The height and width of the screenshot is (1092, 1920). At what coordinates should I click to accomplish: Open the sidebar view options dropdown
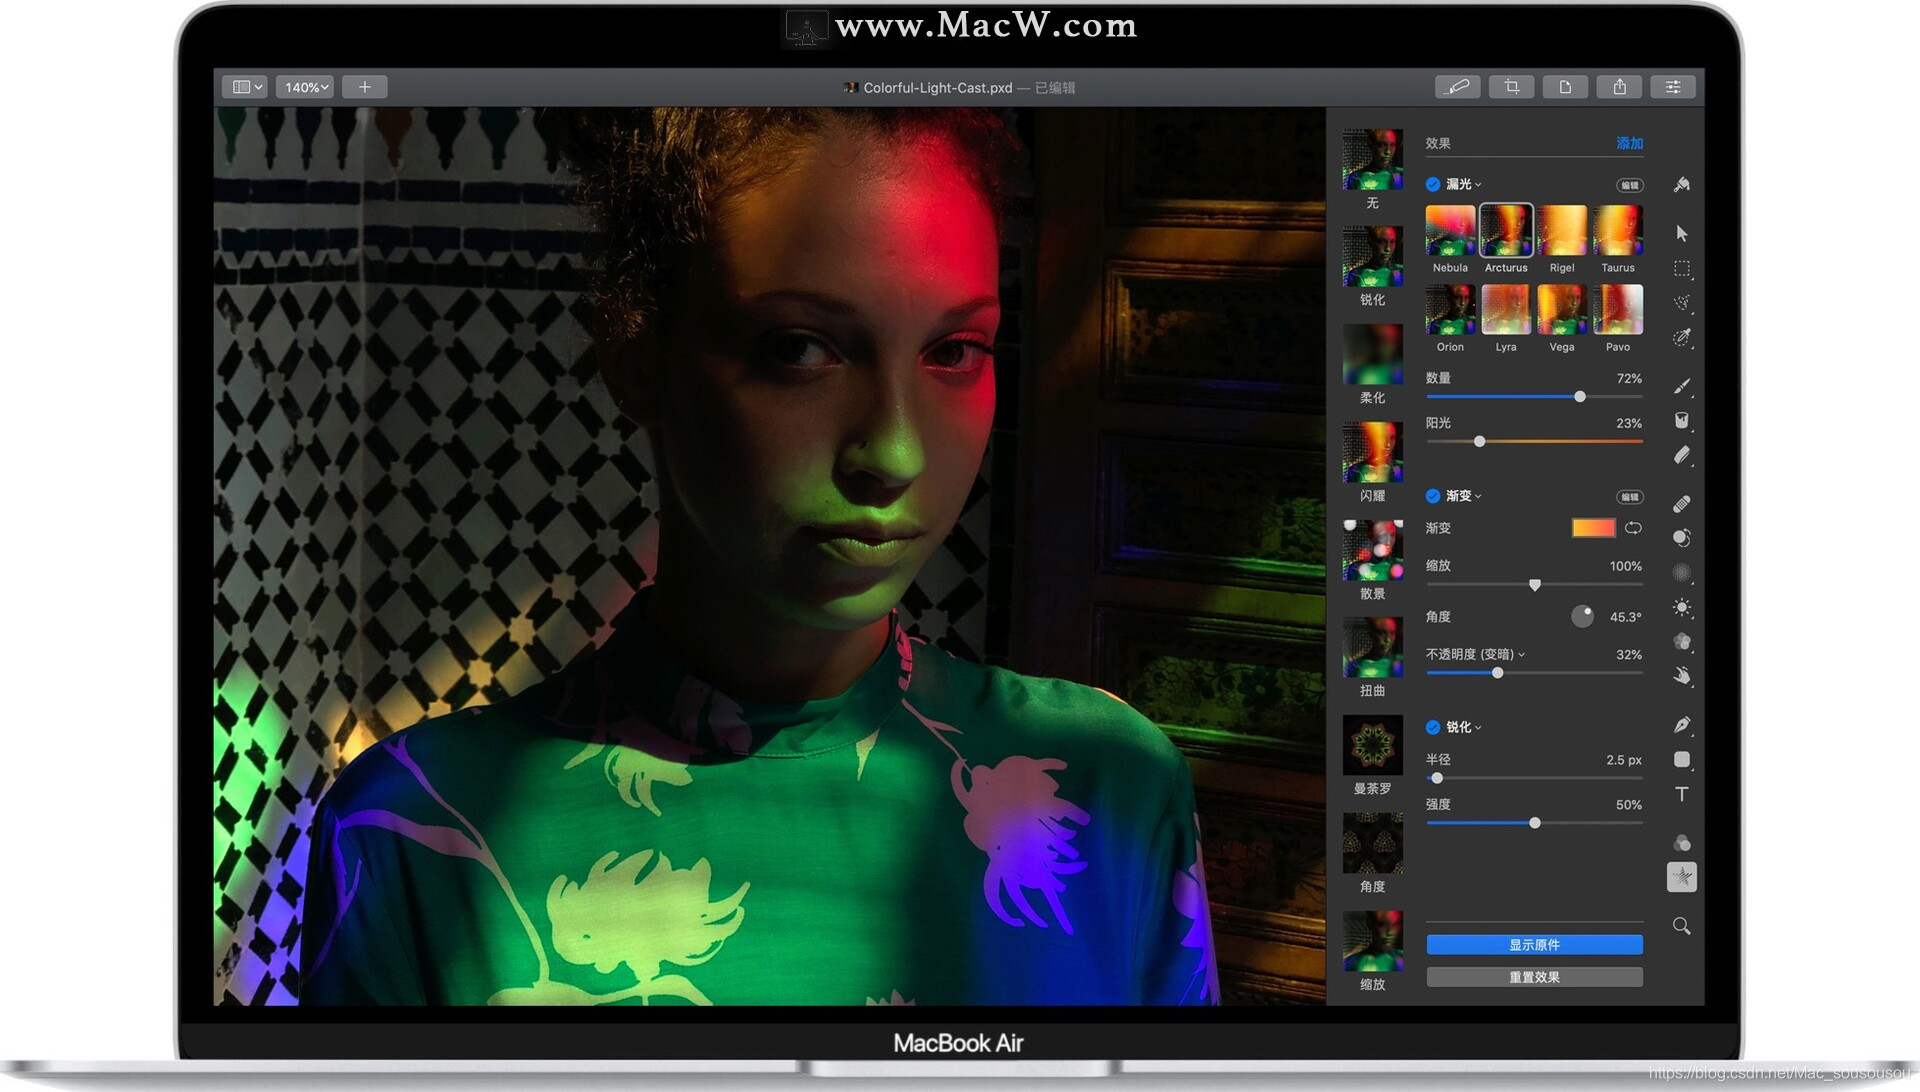tap(246, 87)
